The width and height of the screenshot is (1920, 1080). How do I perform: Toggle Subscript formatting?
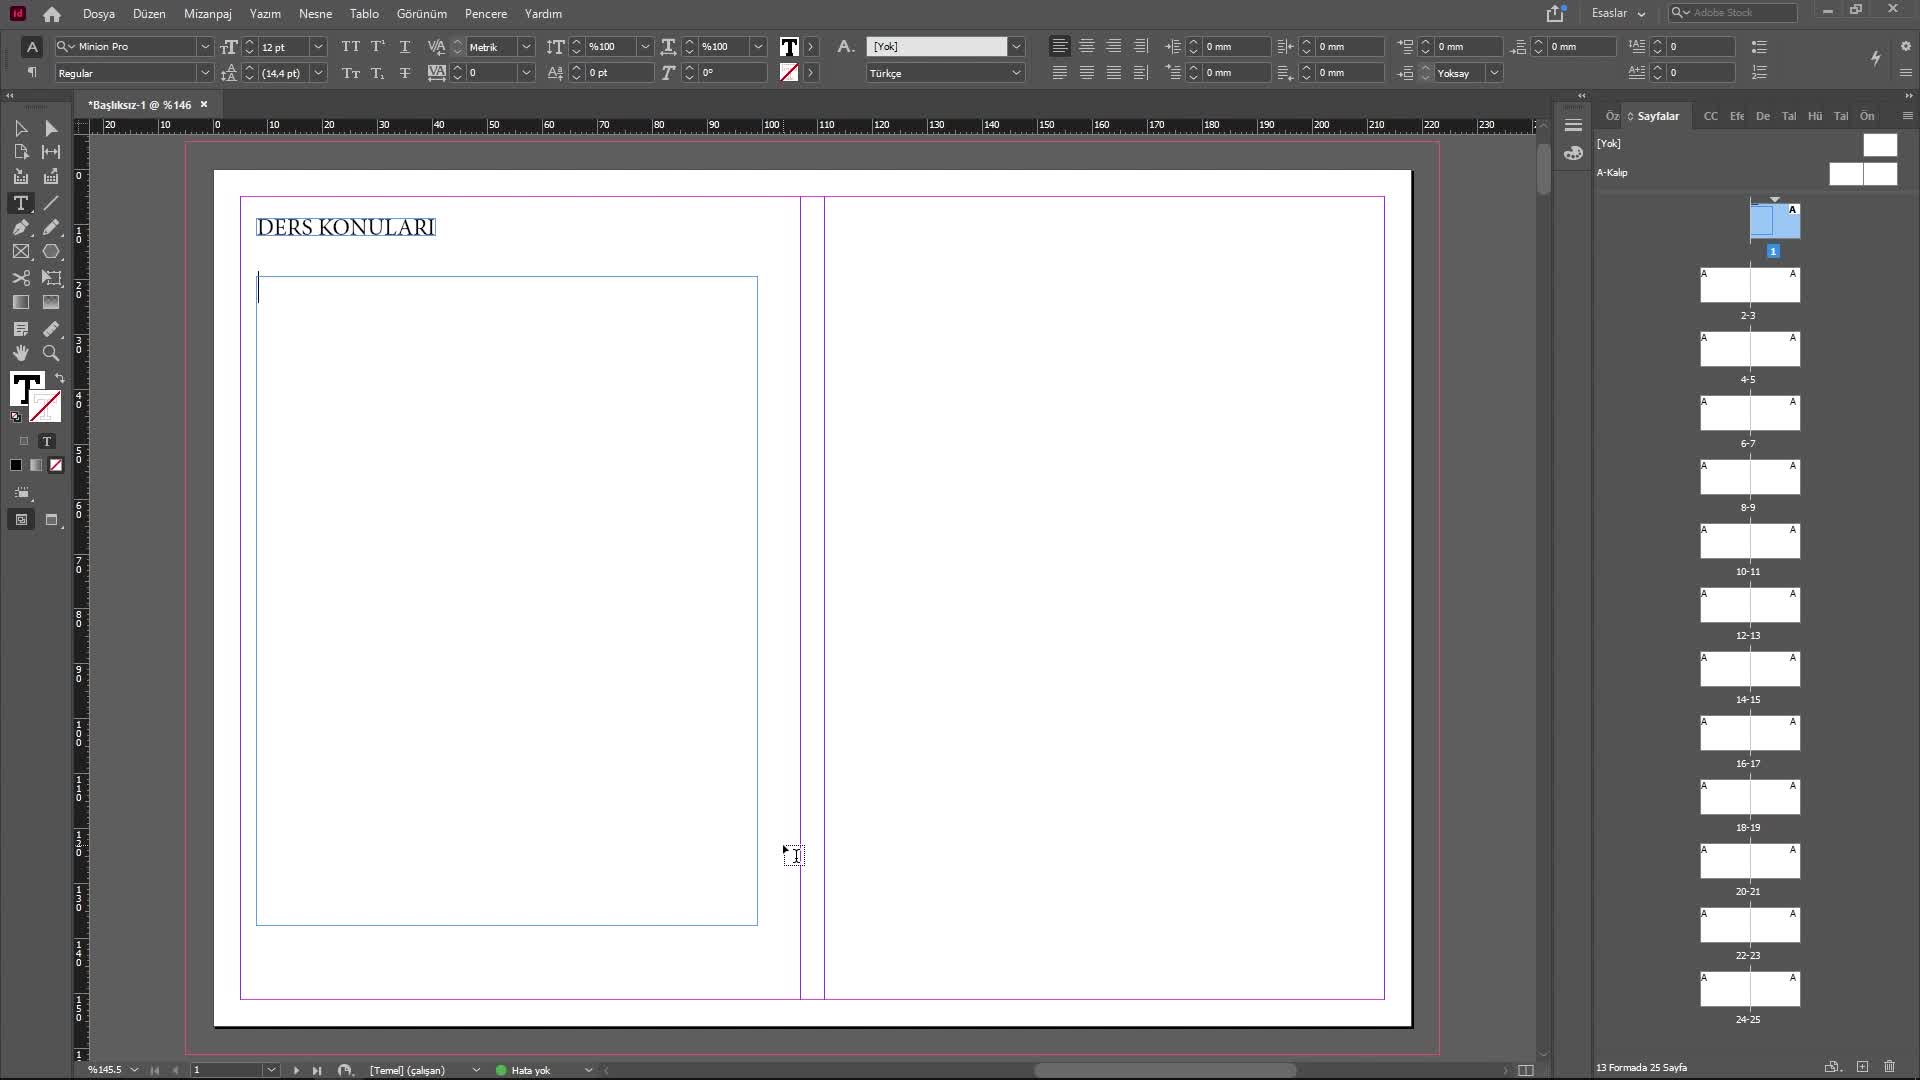pyautogui.click(x=378, y=73)
